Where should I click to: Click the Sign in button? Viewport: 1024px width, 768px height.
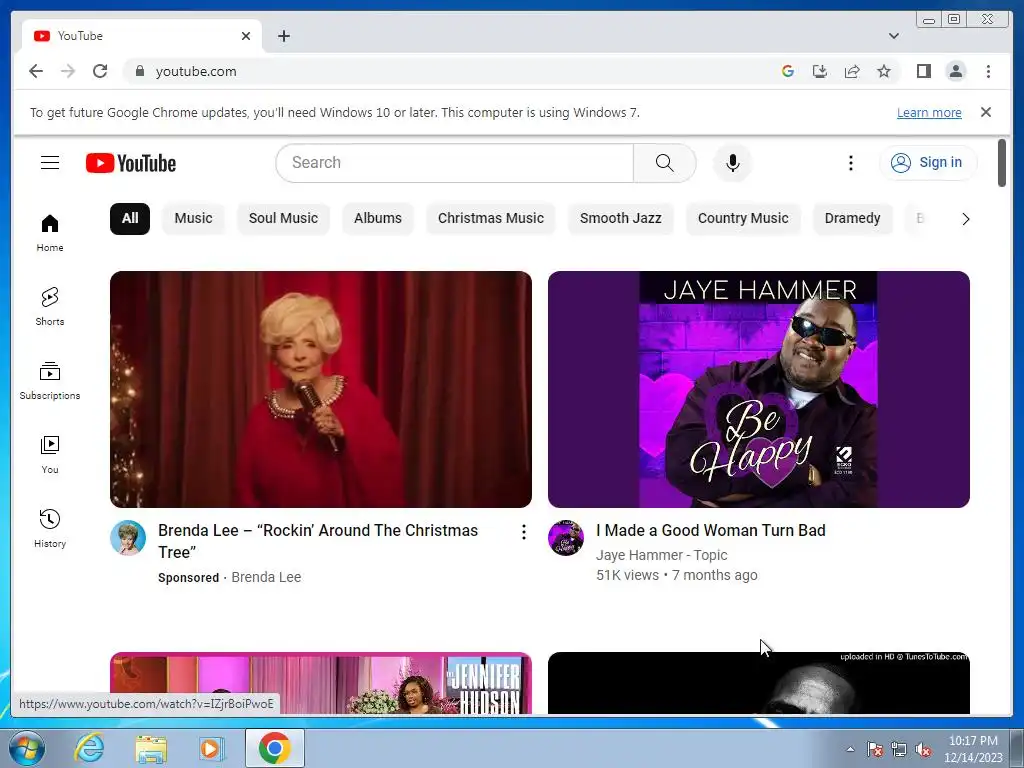pos(928,163)
